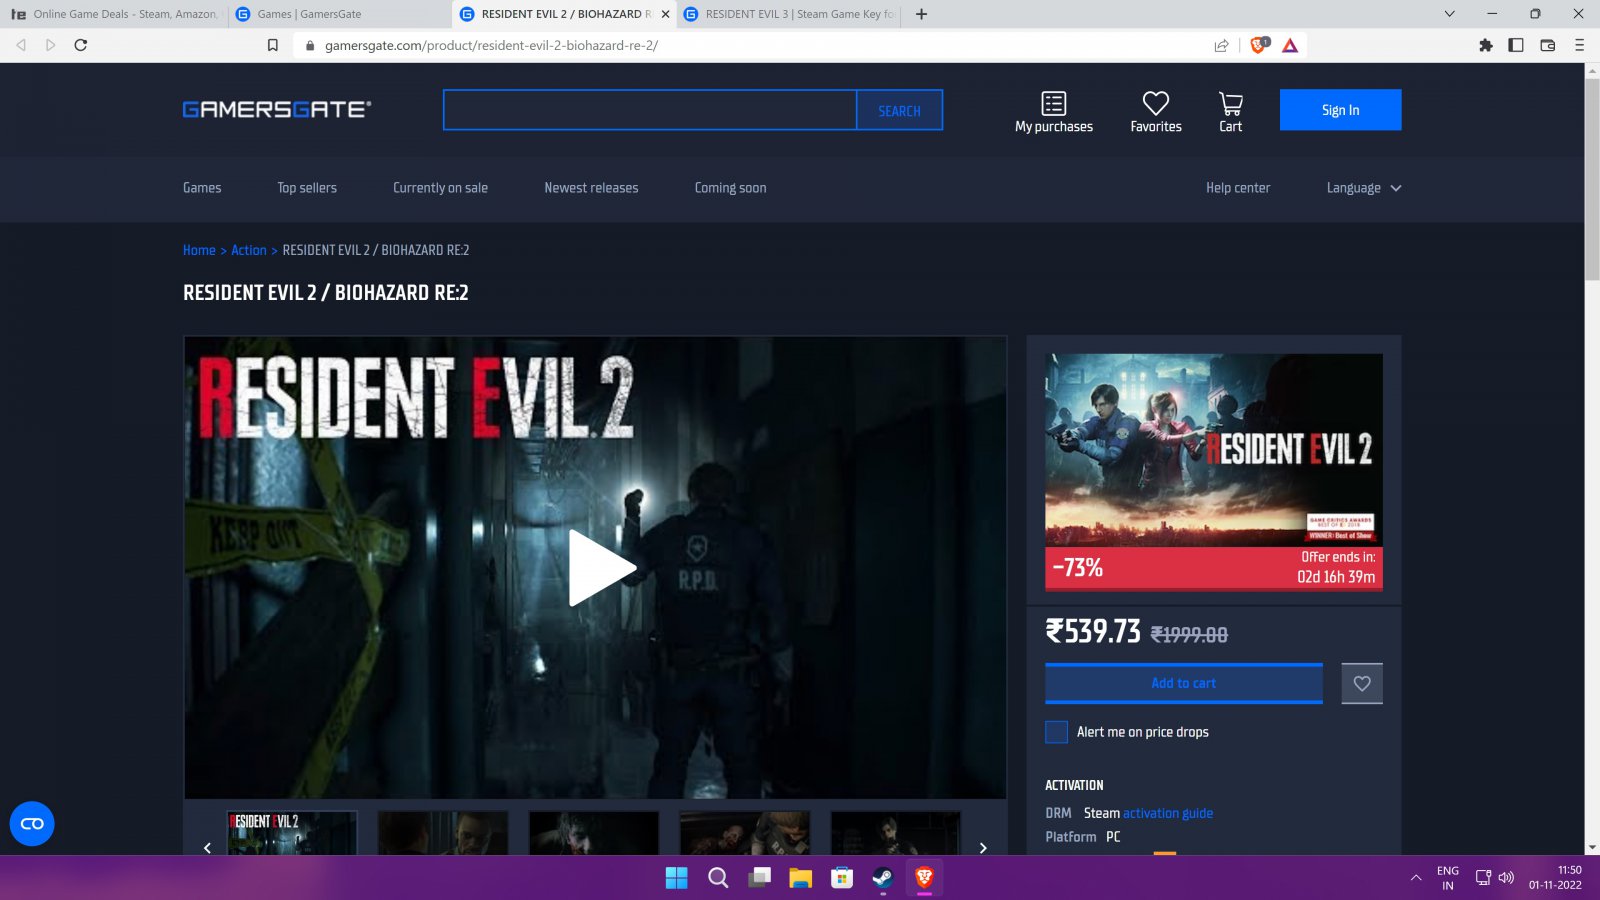The image size is (1600, 900).
Task: Switch to Games | GamersGate tab
Action: point(340,14)
